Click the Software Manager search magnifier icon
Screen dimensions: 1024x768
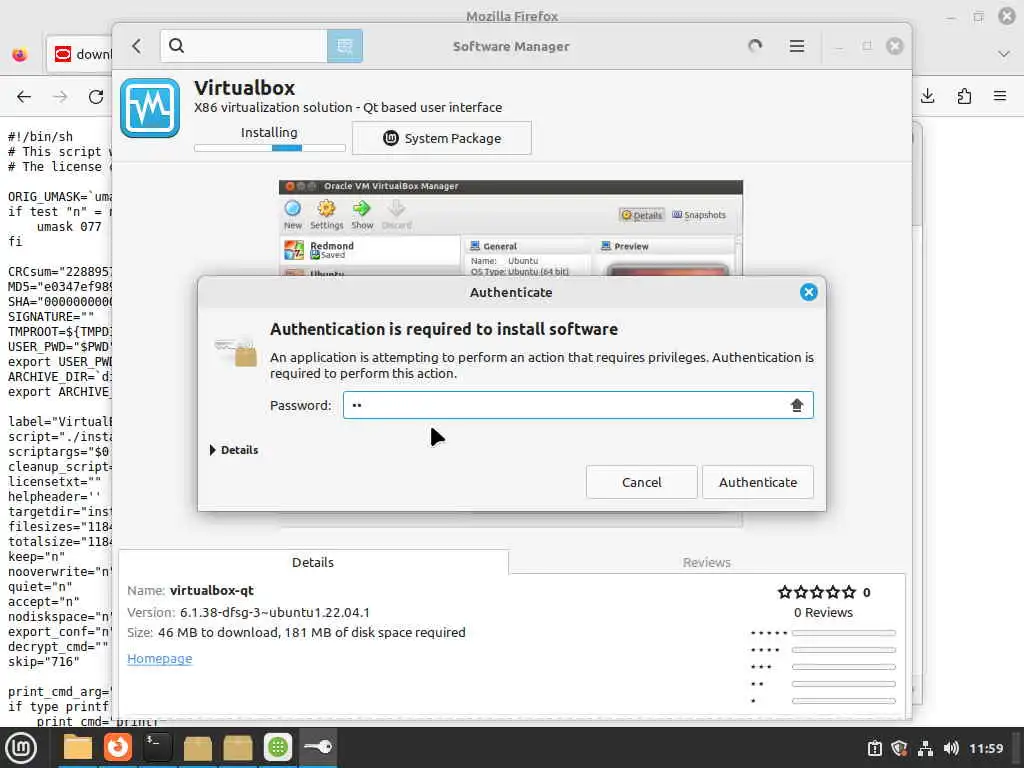[176, 46]
